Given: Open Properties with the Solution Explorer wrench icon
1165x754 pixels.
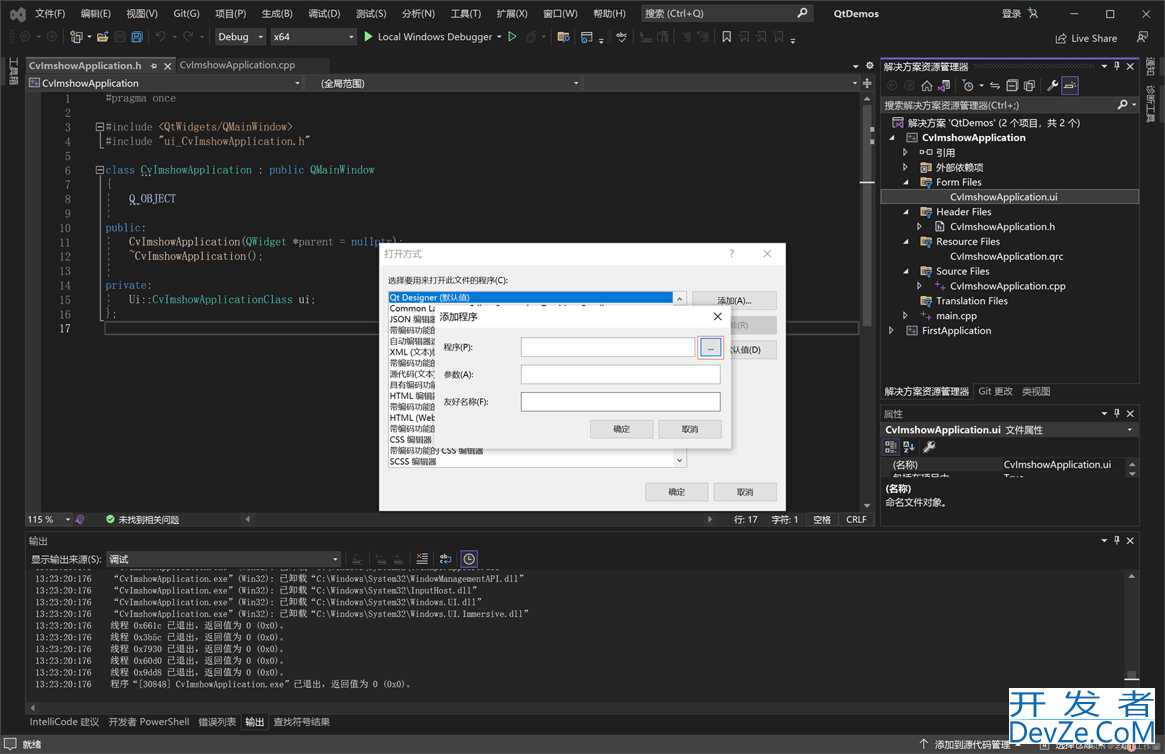Looking at the screenshot, I should (1053, 85).
